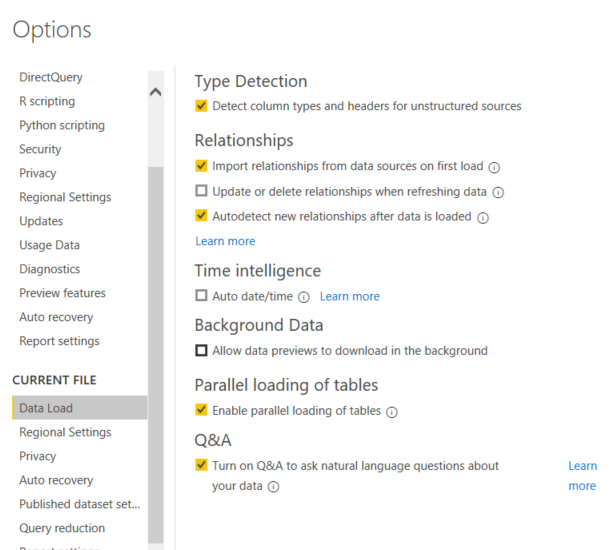Select Diagnostics in sidebar
The width and height of the screenshot is (609, 550).
[50, 269]
